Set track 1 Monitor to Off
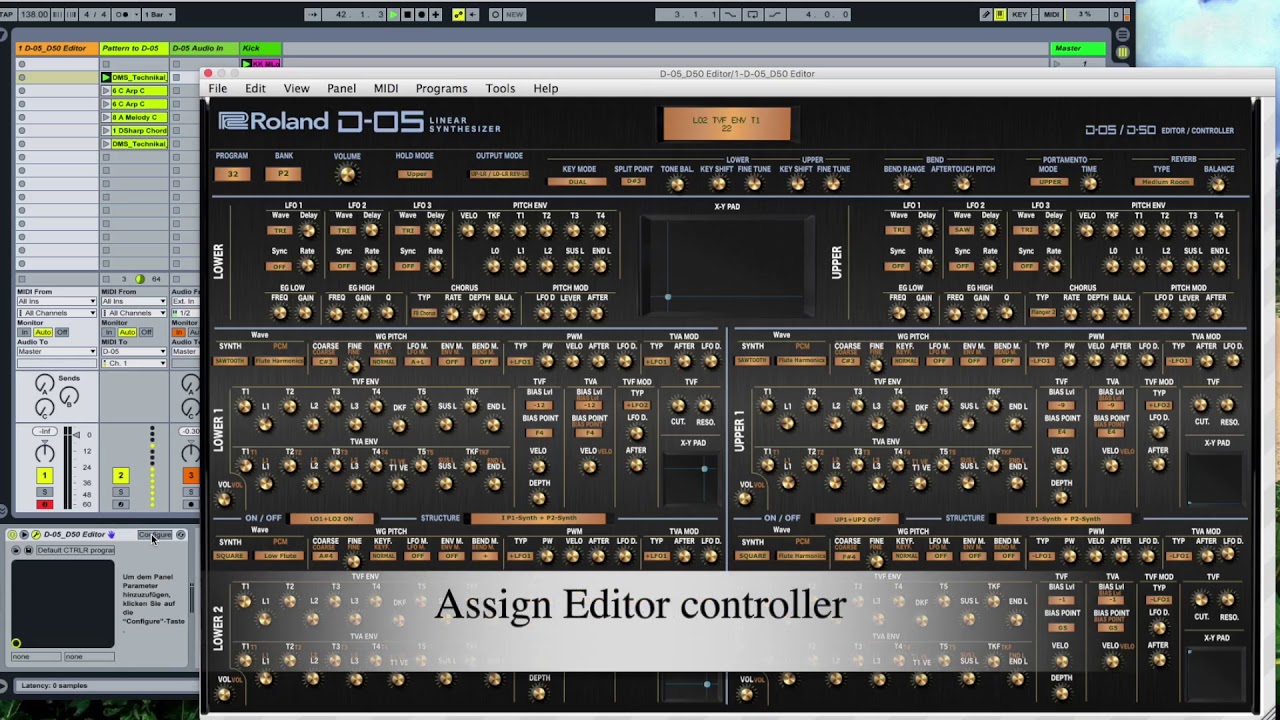This screenshot has width=1280, height=720. (62, 332)
